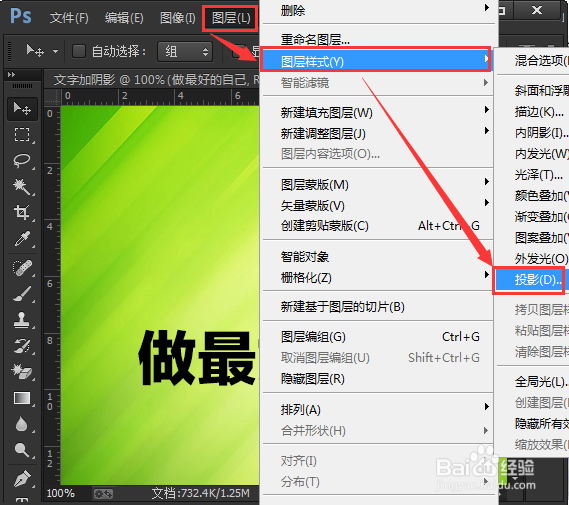
Task: Expand 栅格化(Z) submenu
Action: [x=377, y=278]
